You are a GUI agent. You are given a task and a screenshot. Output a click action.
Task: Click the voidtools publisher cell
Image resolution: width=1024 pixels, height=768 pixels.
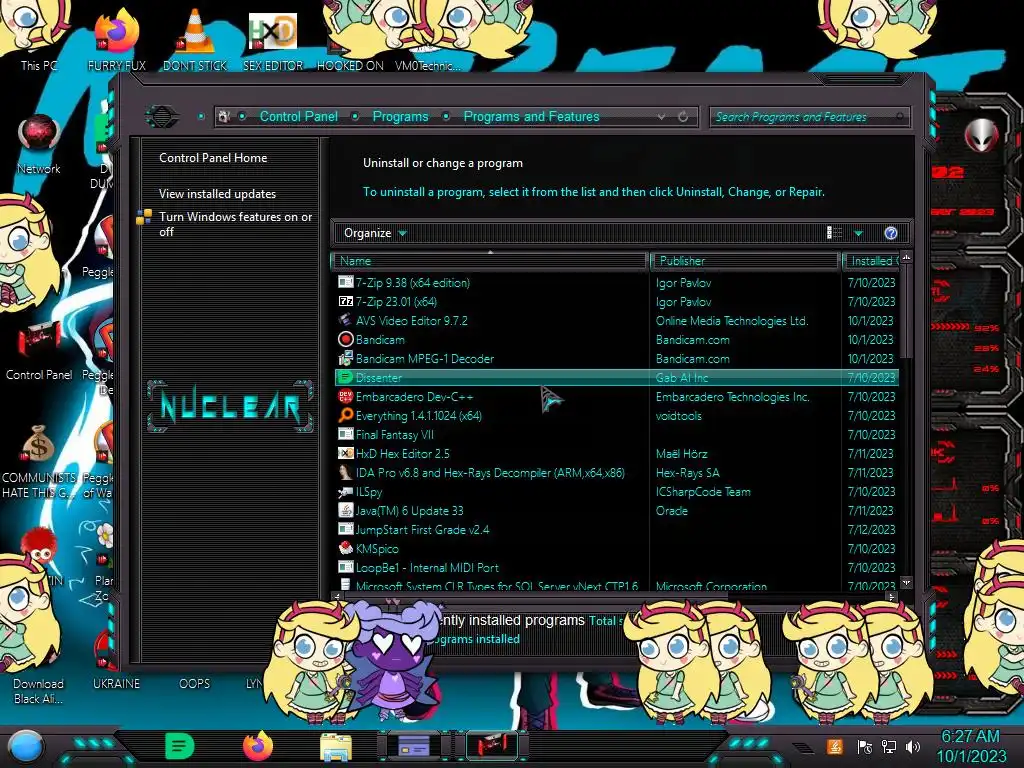679,415
